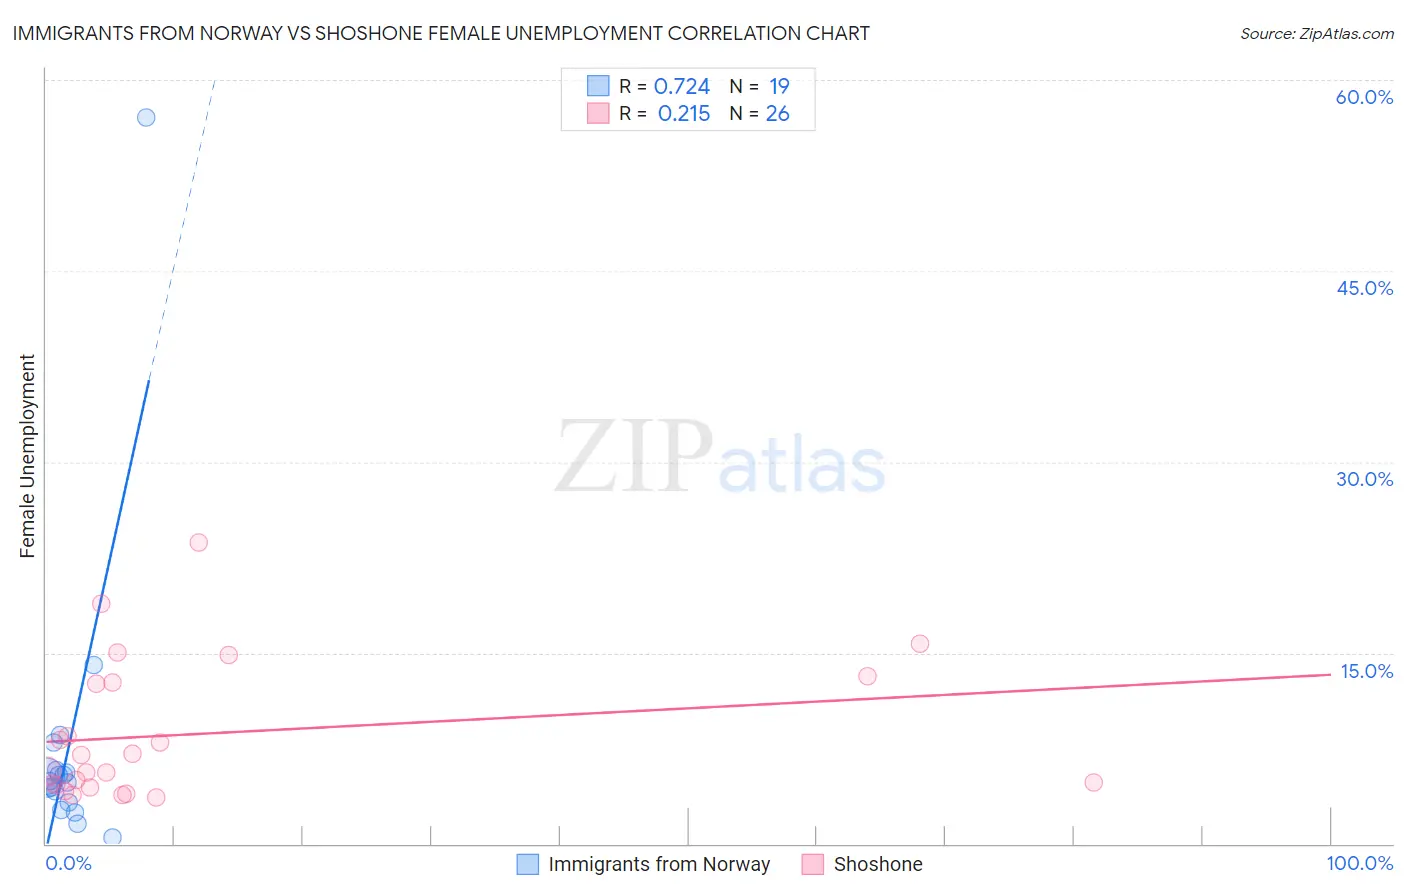1406x892 pixels.
Task: Click the 0.0% x-axis label
Action: coord(69,863)
